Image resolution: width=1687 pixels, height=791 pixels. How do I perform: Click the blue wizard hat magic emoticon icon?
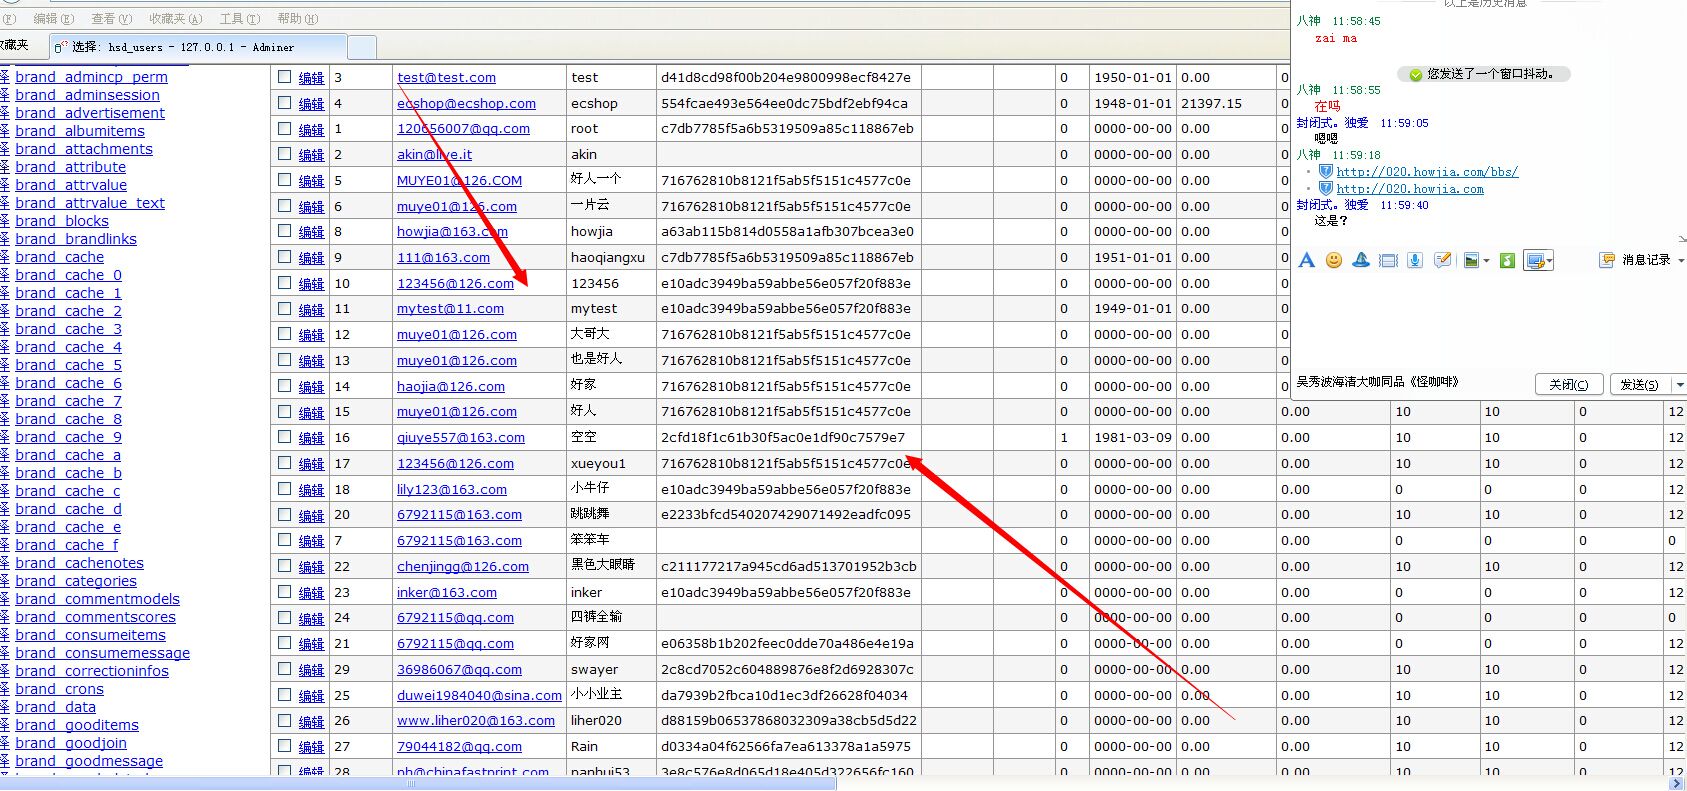[x=1361, y=260]
